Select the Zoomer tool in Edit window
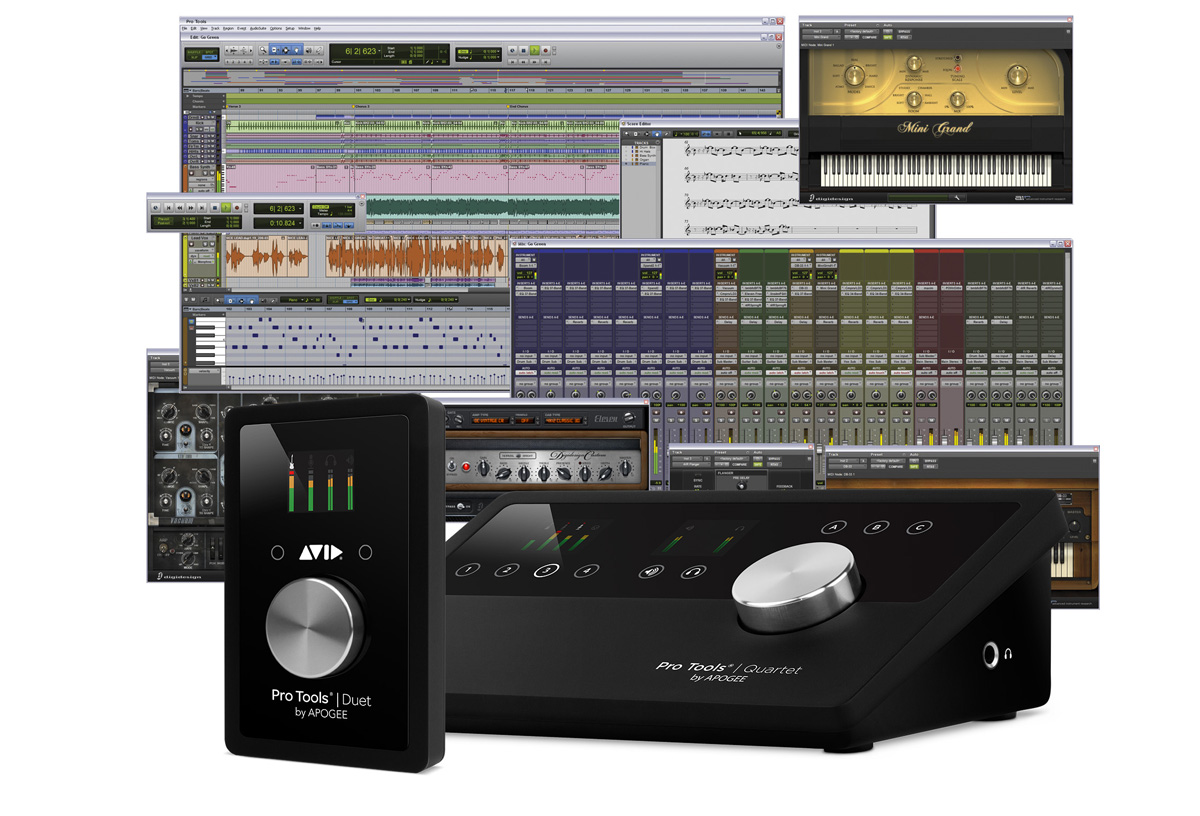This screenshot has width=1200, height=816. [263, 50]
